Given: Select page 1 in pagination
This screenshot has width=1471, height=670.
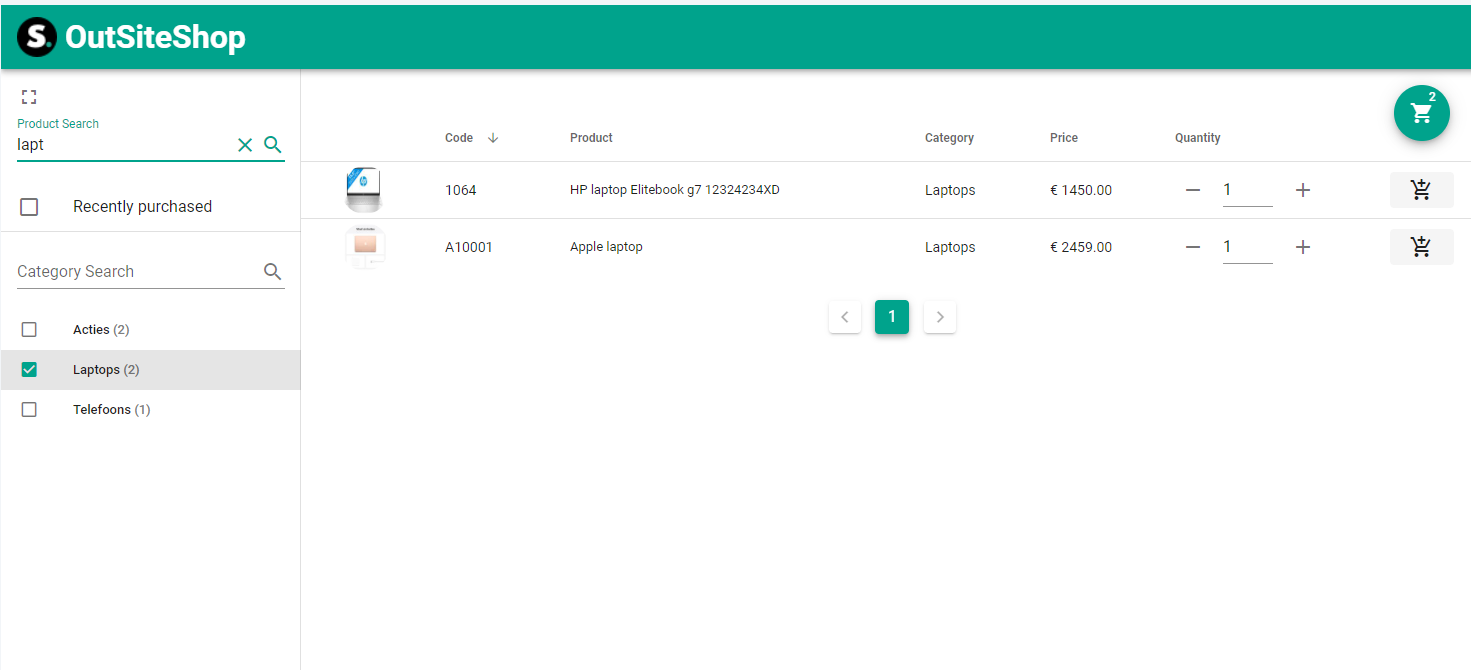Looking at the screenshot, I should (892, 317).
